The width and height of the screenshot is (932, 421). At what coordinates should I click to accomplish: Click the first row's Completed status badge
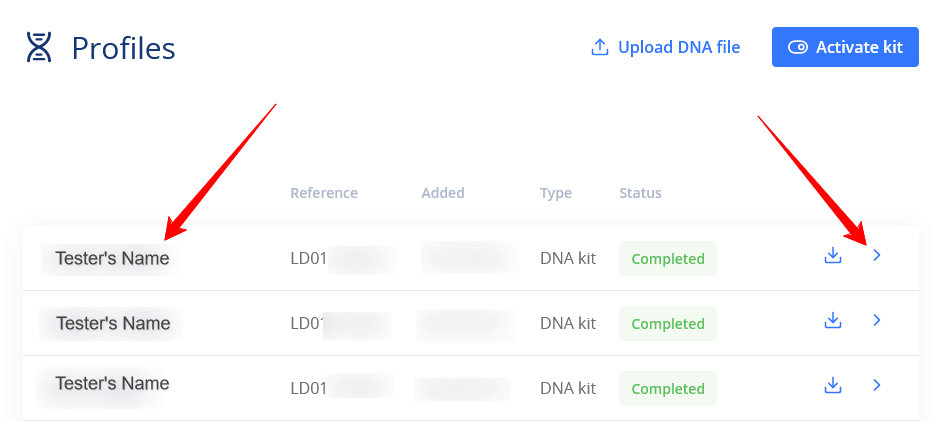[x=668, y=259]
